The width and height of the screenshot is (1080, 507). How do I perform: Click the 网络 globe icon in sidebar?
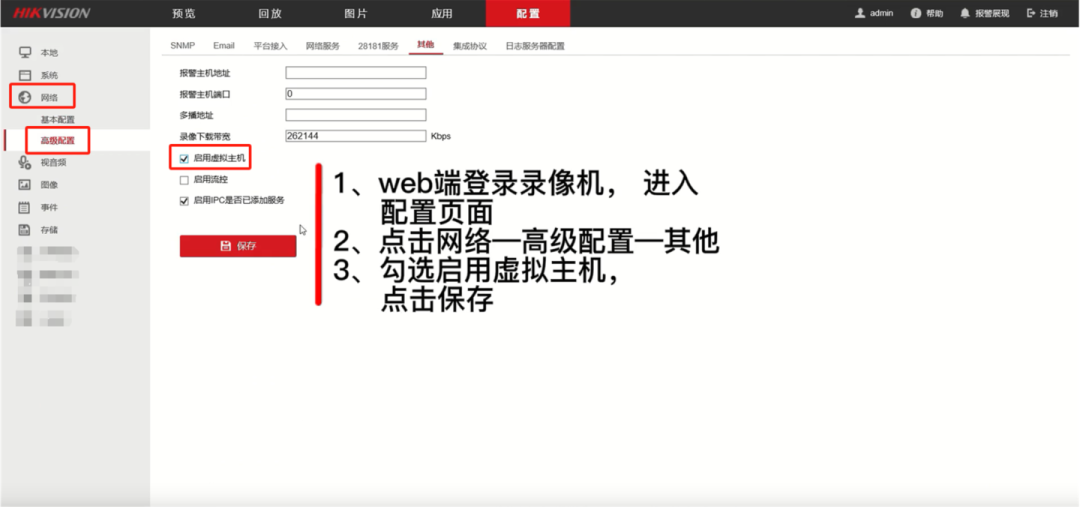click(x=25, y=97)
